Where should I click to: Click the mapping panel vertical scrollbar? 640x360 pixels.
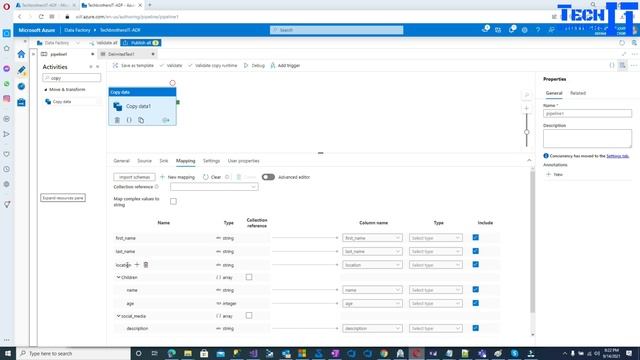(532, 242)
